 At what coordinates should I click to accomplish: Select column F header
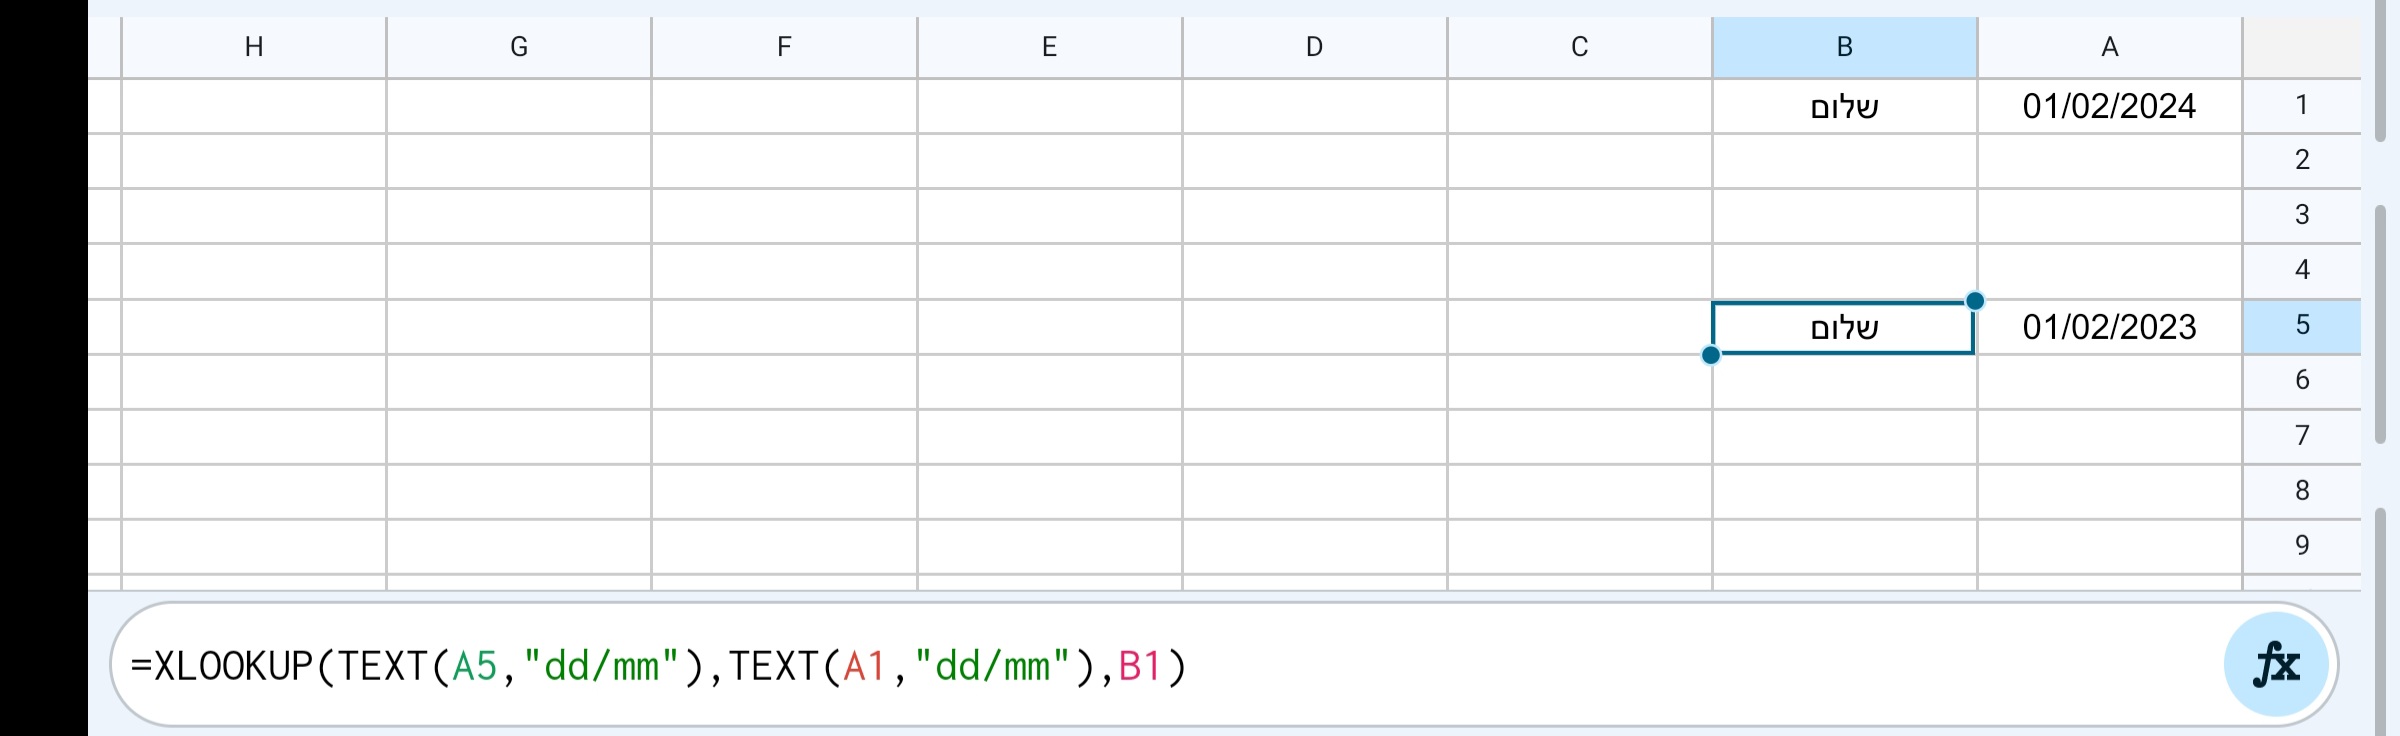[784, 47]
